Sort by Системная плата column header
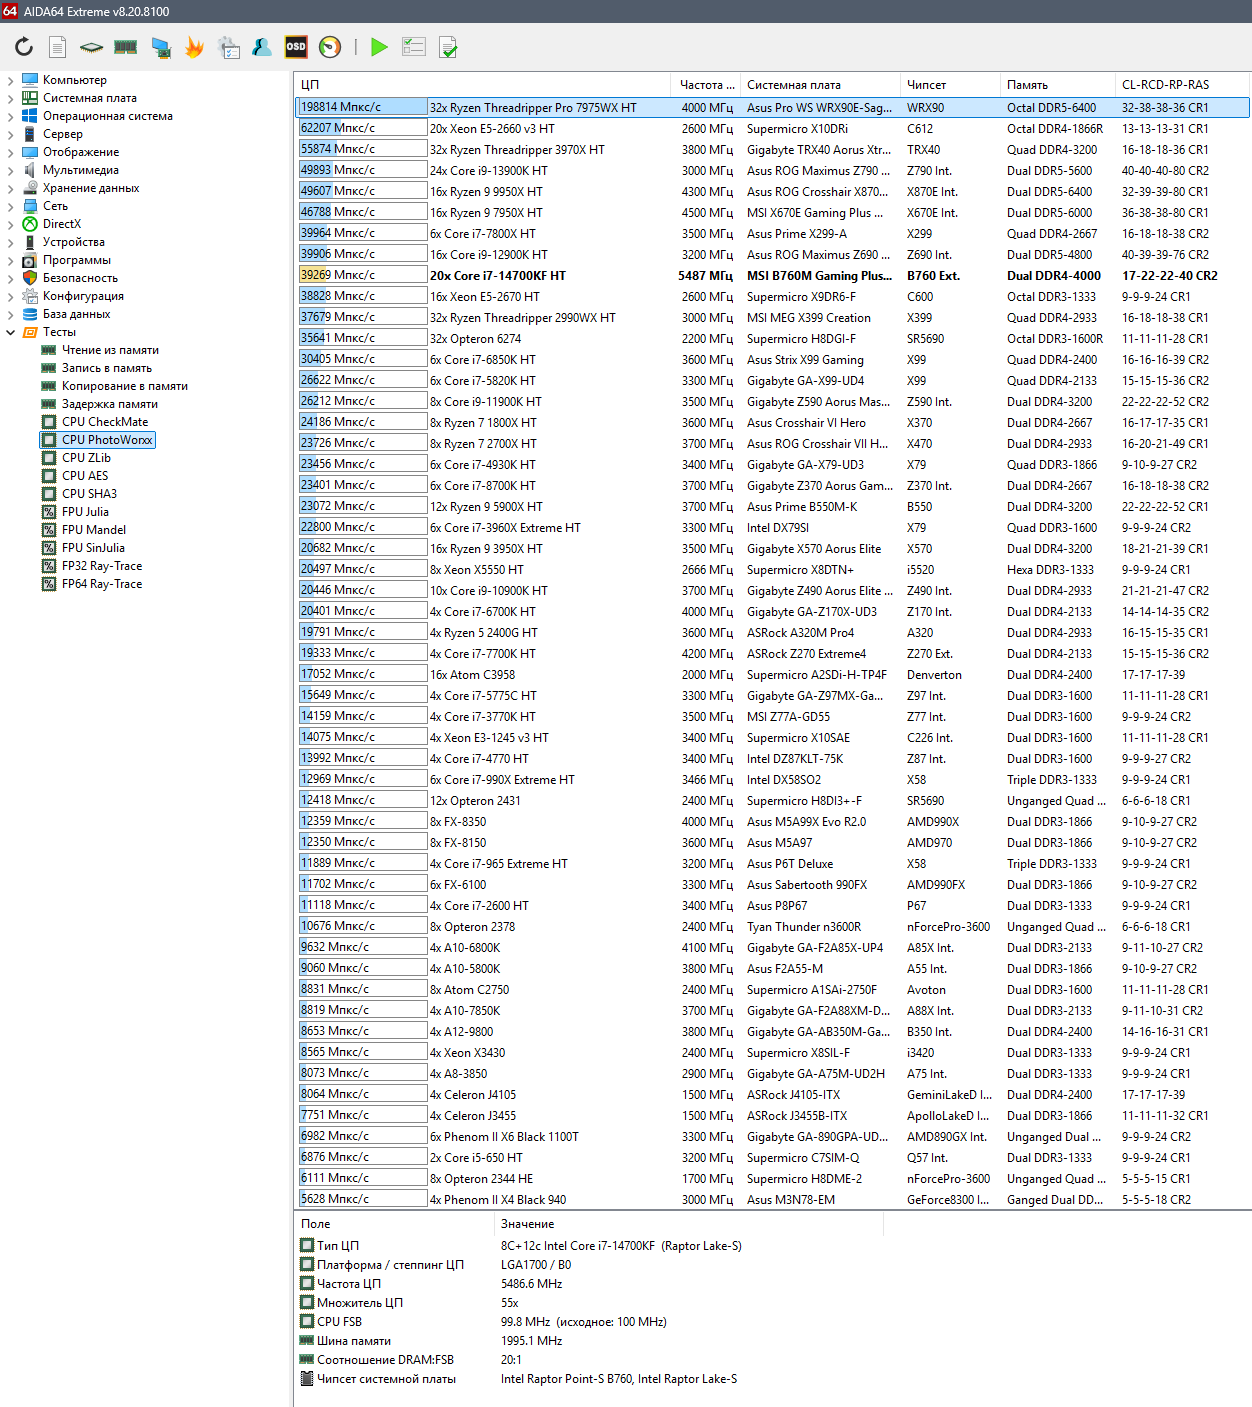Image resolution: width=1252 pixels, height=1407 pixels. (819, 85)
